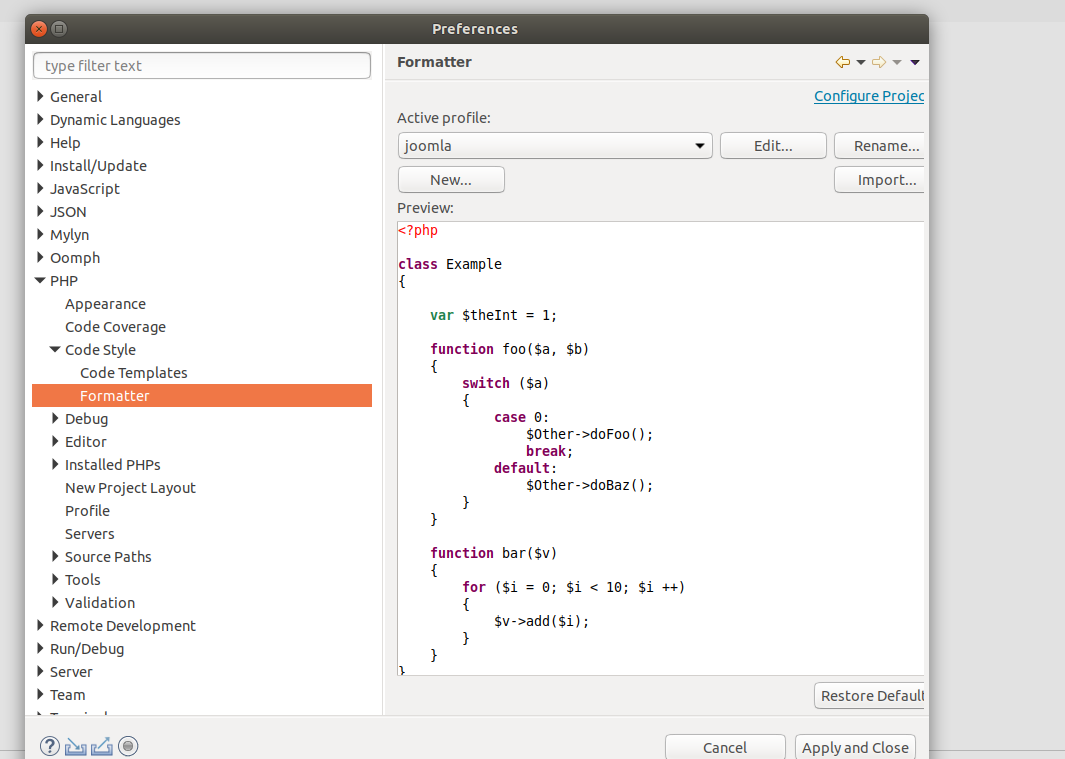Click the type filter text field
Viewport: 1065px width, 759px height.
(202, 66)
